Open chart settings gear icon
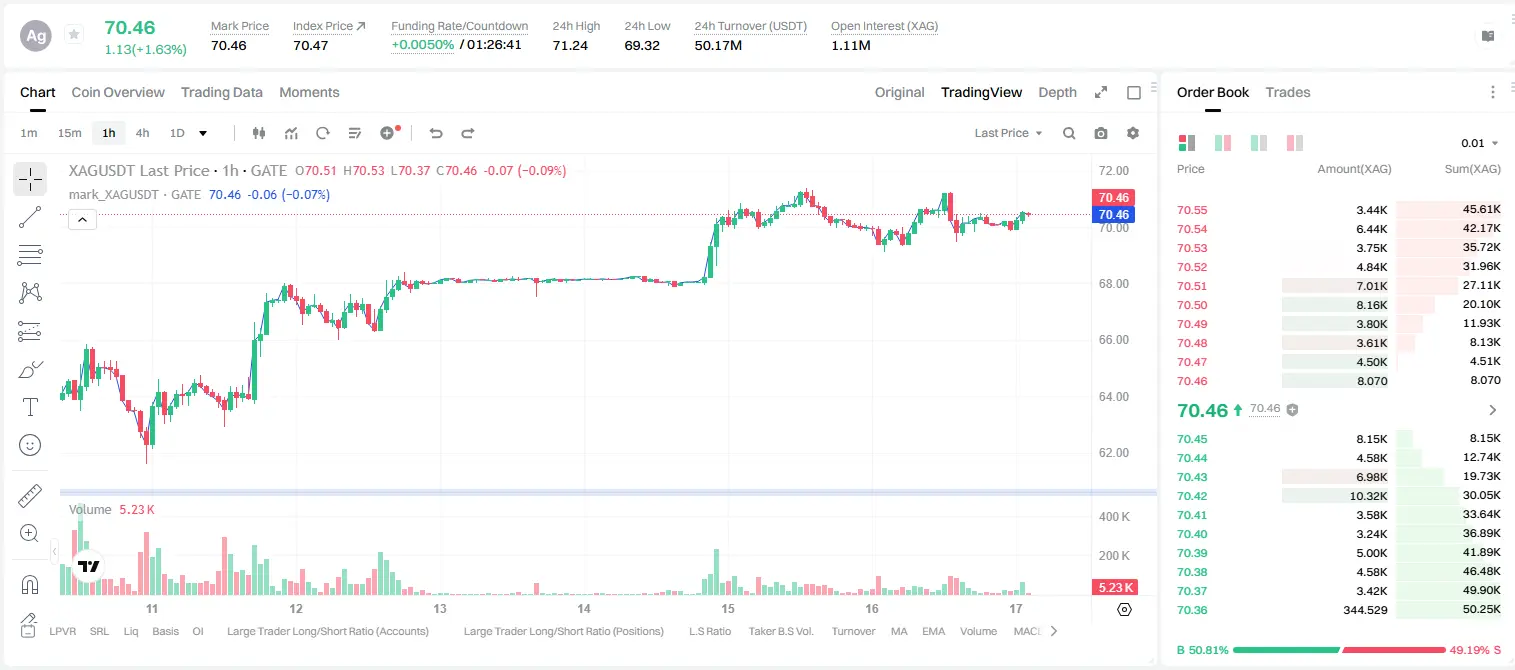This screenshot has height=670, width=1515. tap(1133, 133)
